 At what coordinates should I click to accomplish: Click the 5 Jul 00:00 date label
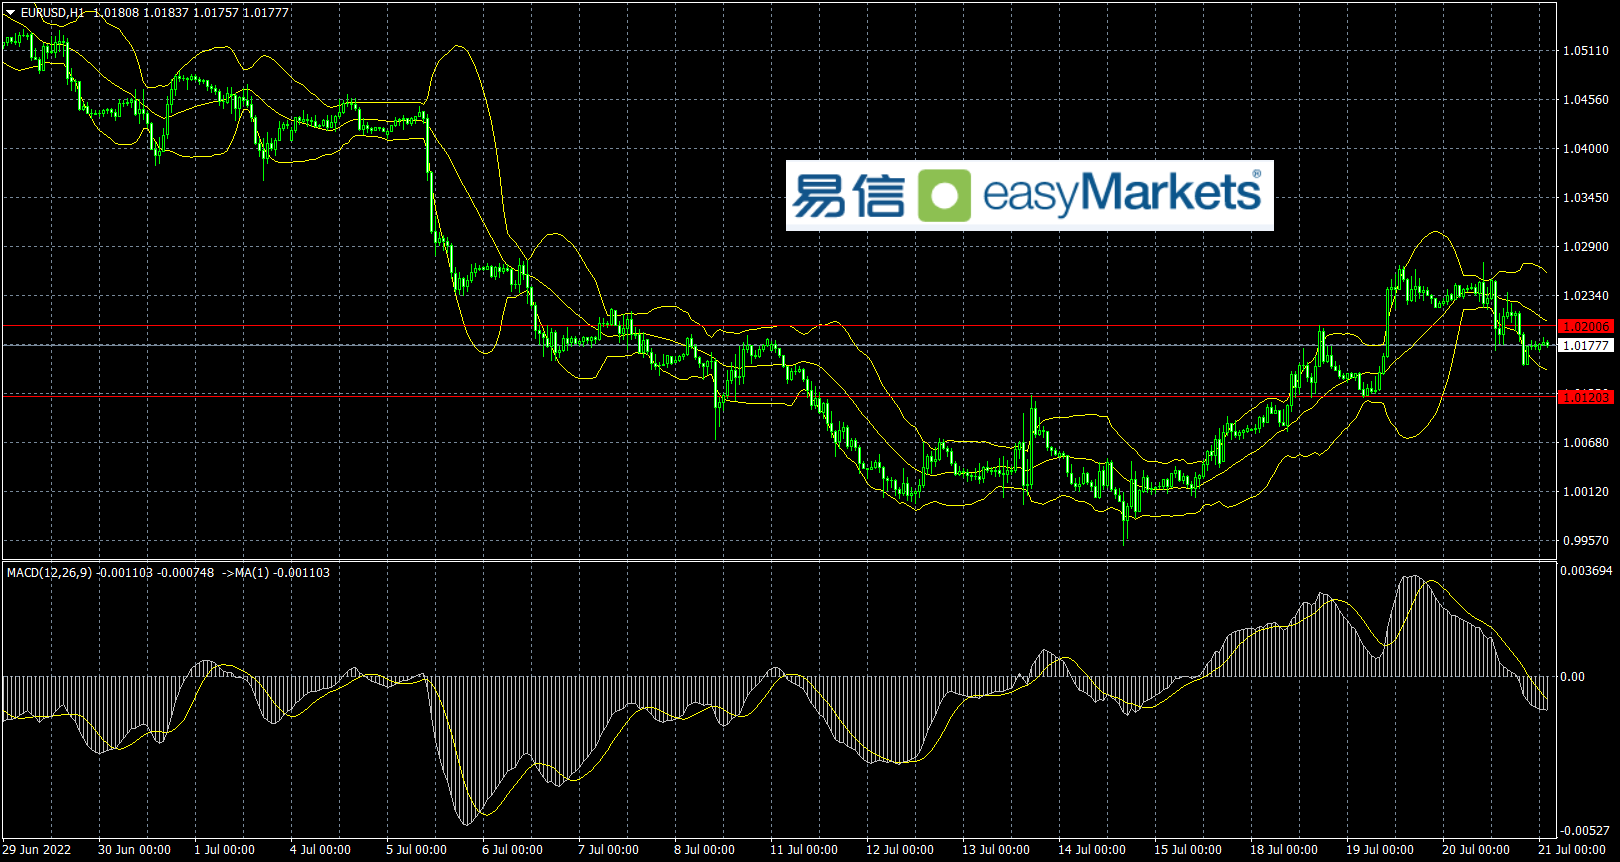click(x=416, y=850)
